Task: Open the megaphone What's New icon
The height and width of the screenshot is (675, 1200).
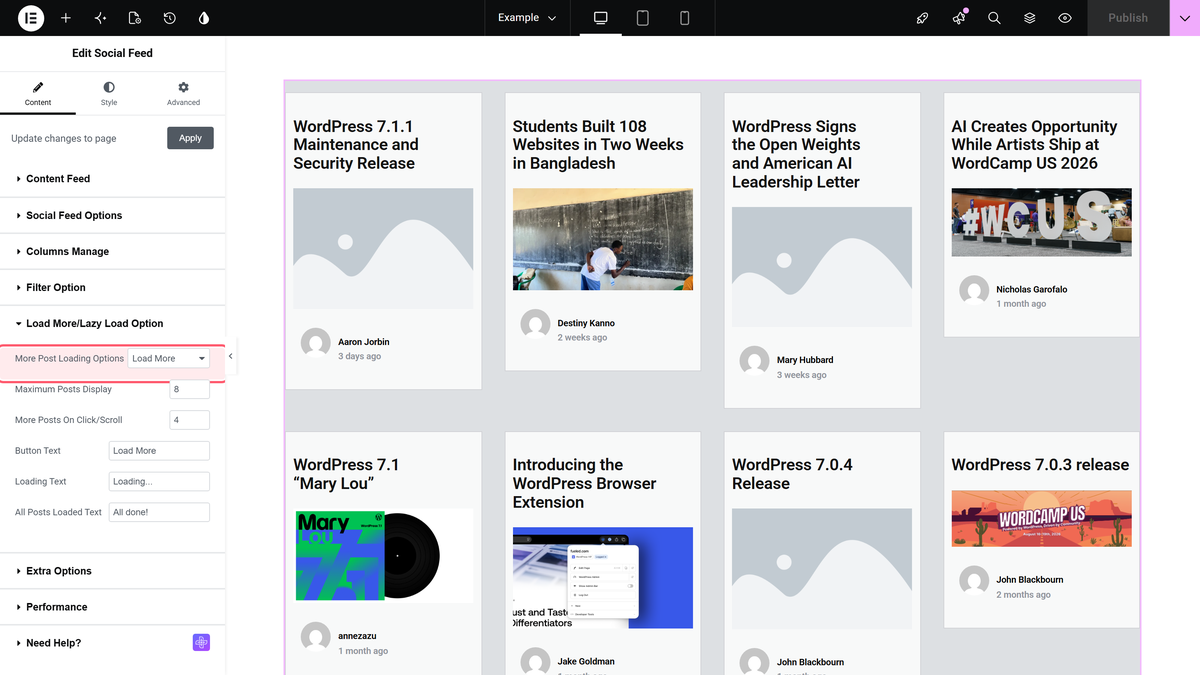Action: point(959,18)
